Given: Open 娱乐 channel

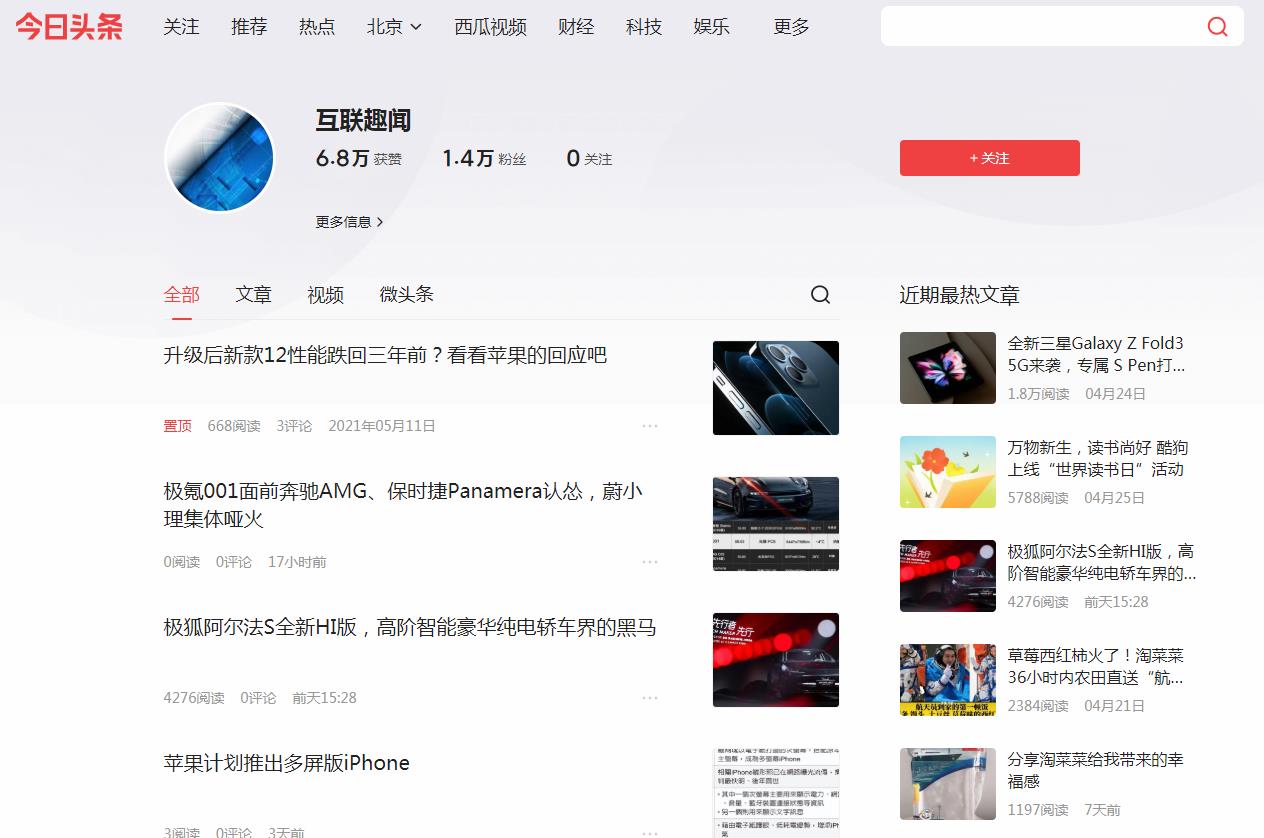Looking at the screenshot, I should (711, 27).
